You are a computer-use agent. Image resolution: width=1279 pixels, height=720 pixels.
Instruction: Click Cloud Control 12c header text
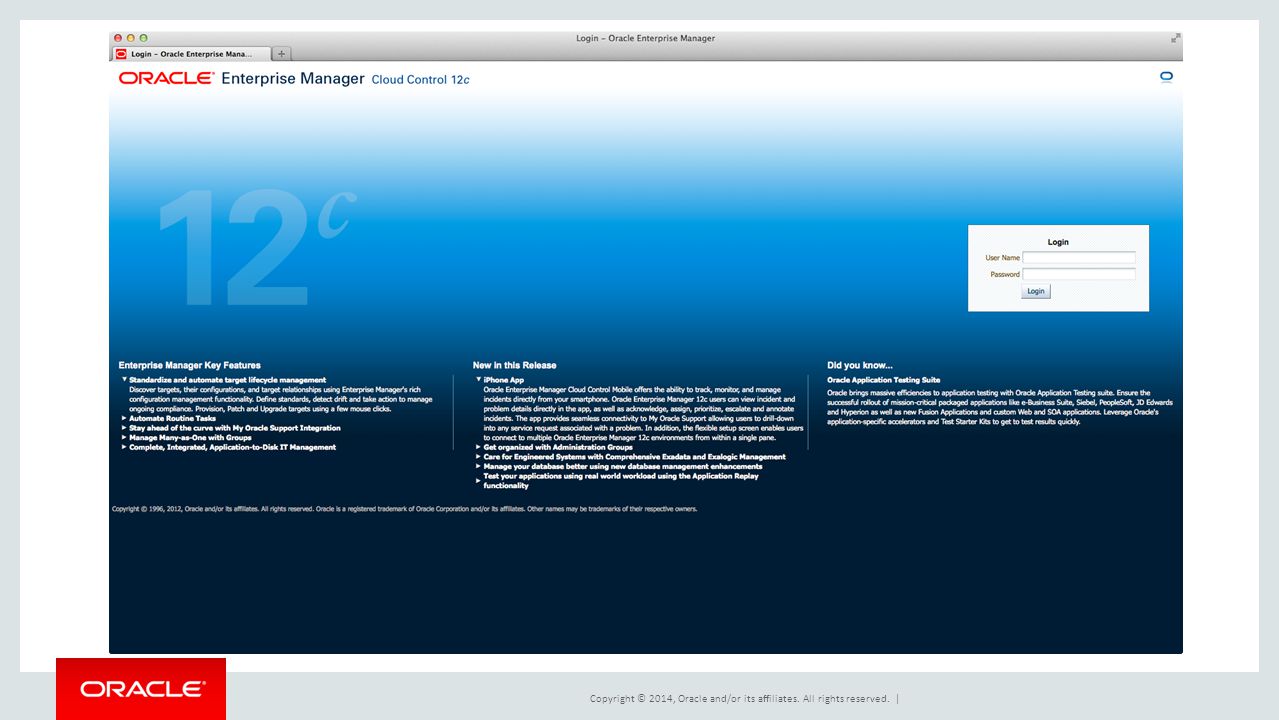420,80
